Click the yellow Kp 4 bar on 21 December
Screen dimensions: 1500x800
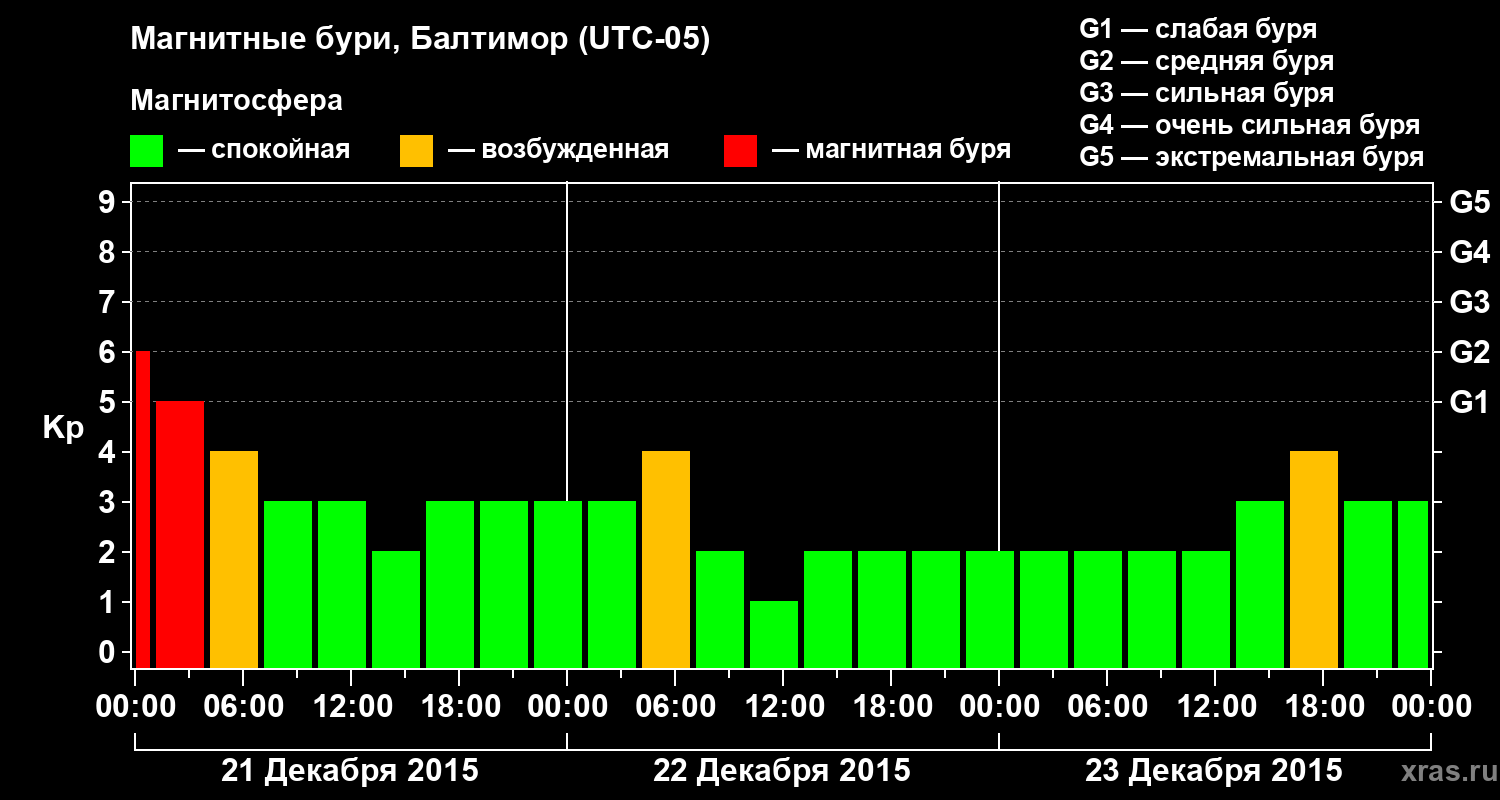[x=234, y=559]
